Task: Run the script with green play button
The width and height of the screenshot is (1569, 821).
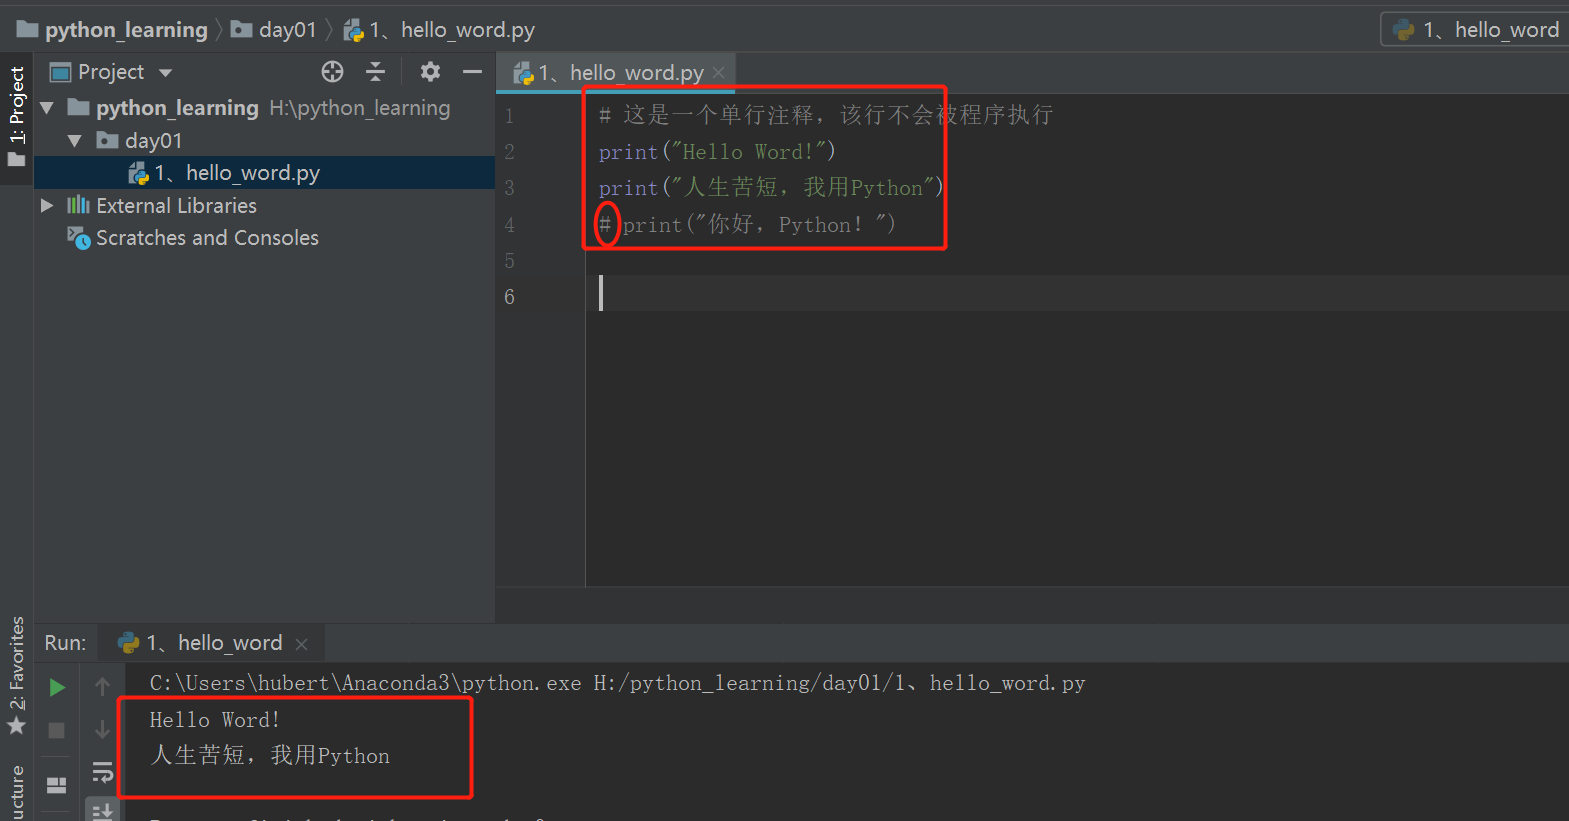Action: coord(57,687)
